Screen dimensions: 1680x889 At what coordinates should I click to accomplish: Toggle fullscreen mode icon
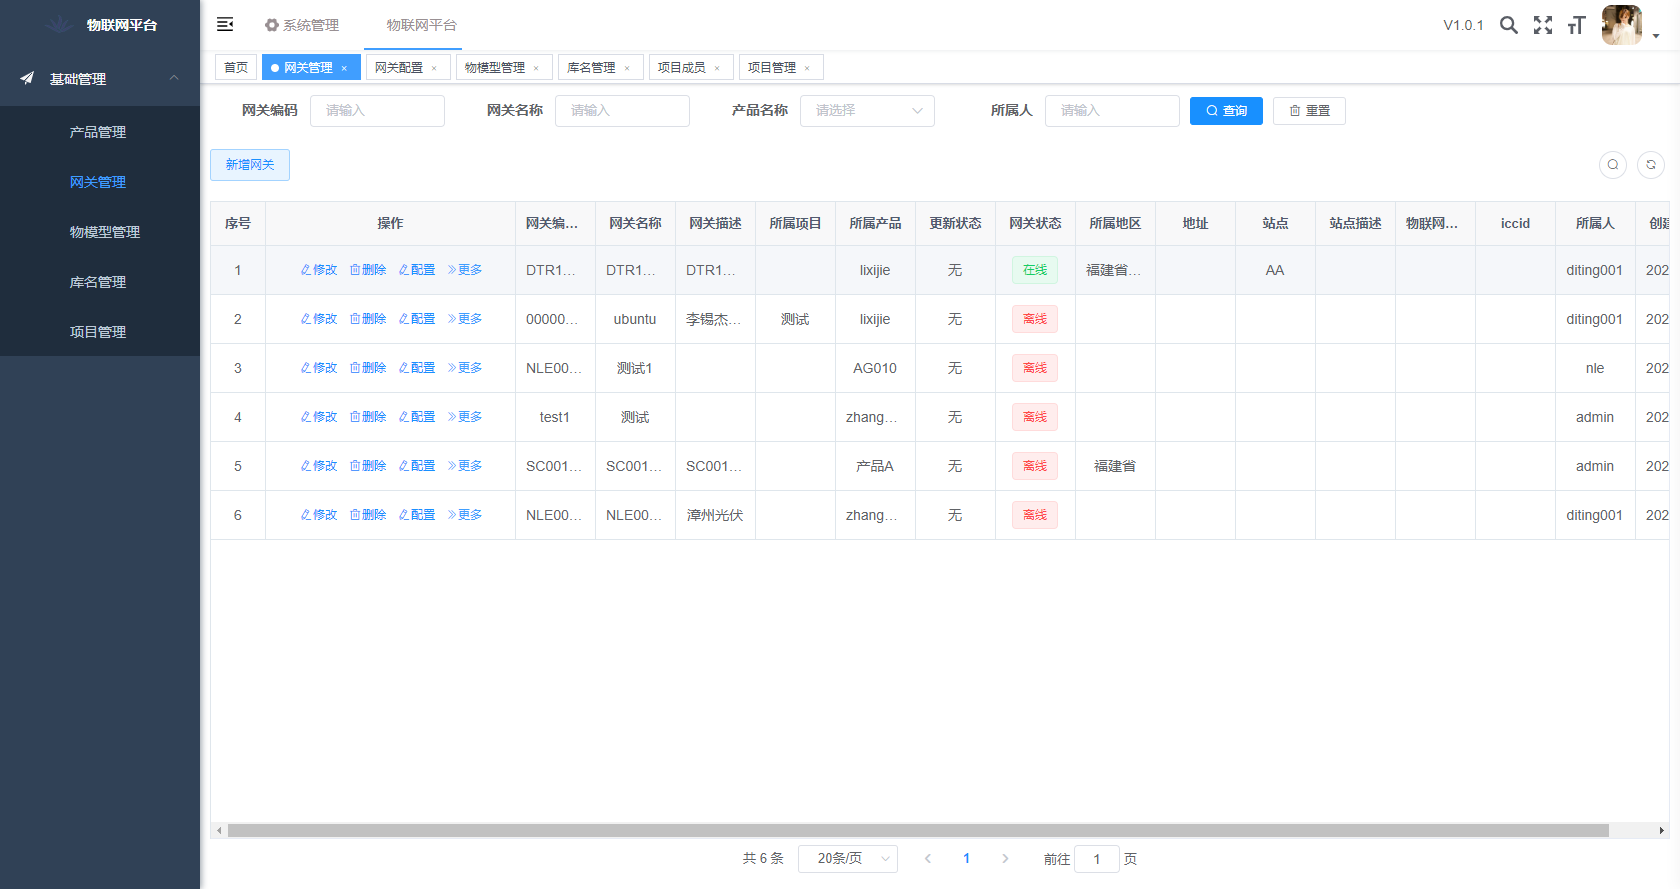pos(1543,25)
